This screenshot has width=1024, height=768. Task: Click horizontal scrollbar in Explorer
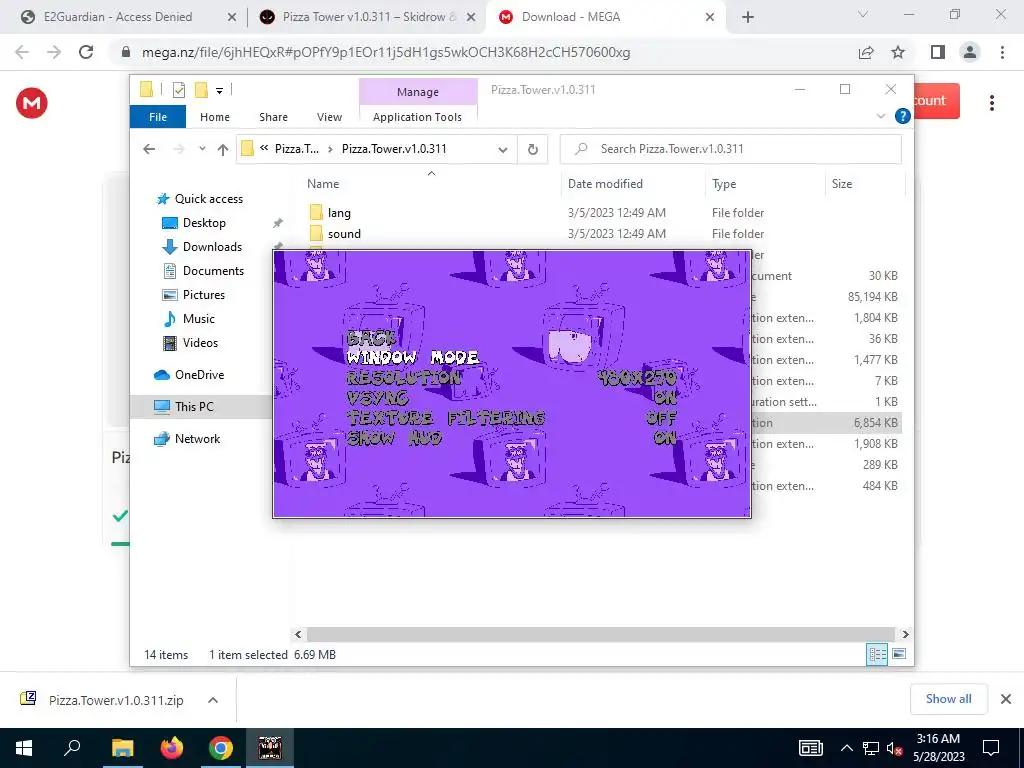coord(601,634)
